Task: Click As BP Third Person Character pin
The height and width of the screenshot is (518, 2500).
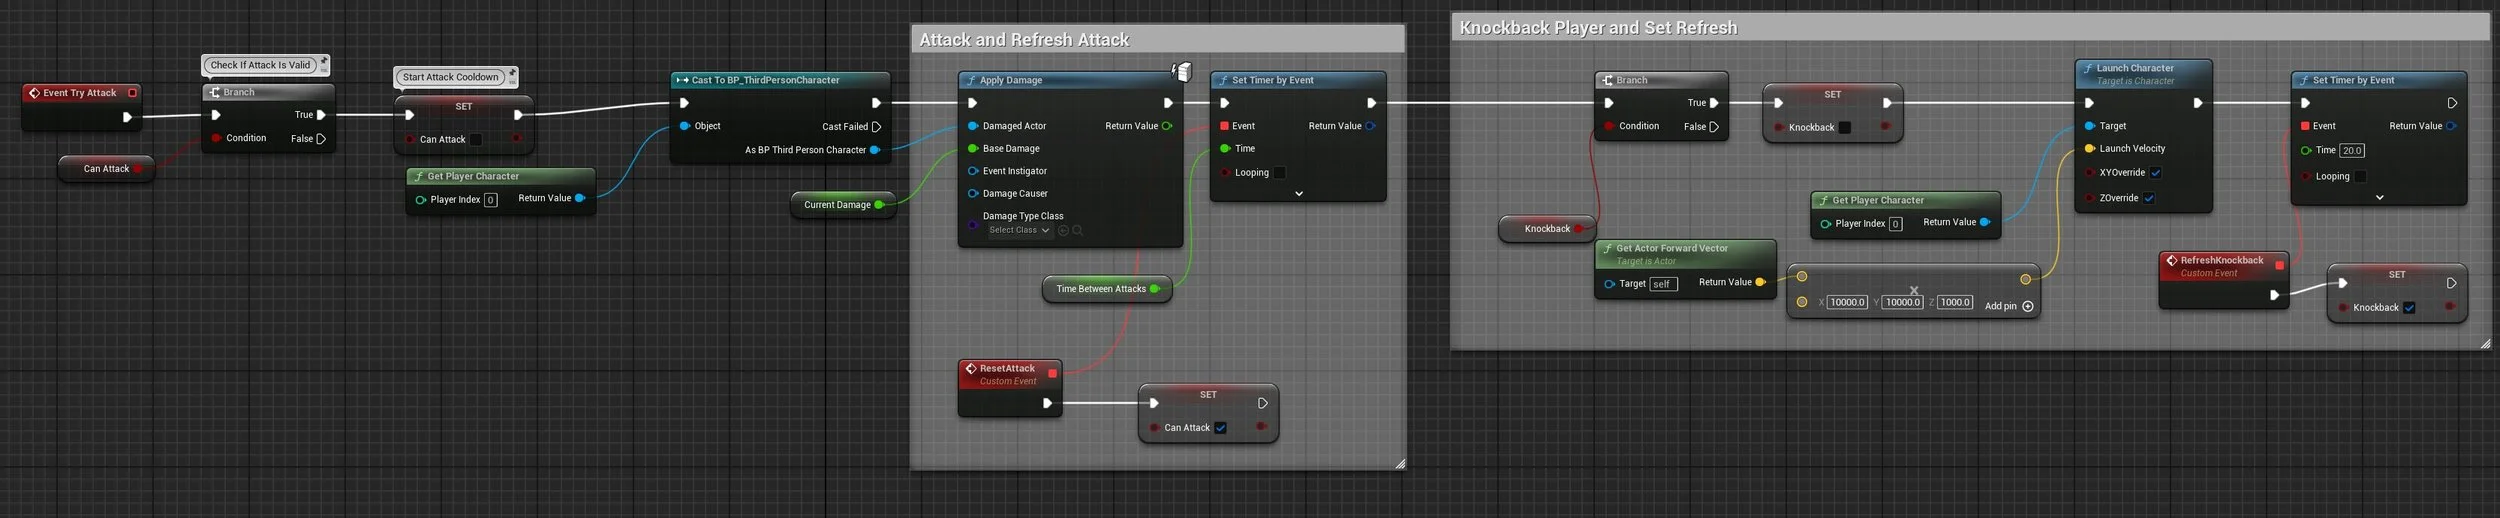Action: click(875, 150)
